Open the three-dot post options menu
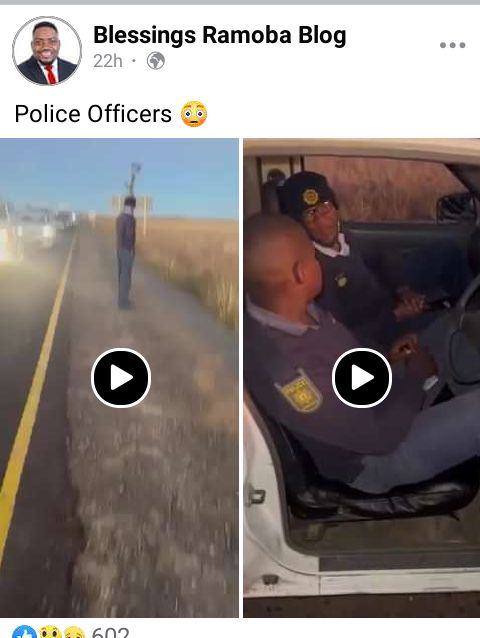The height and width of the screenshot is (638, 480). [x=452, y=45]
